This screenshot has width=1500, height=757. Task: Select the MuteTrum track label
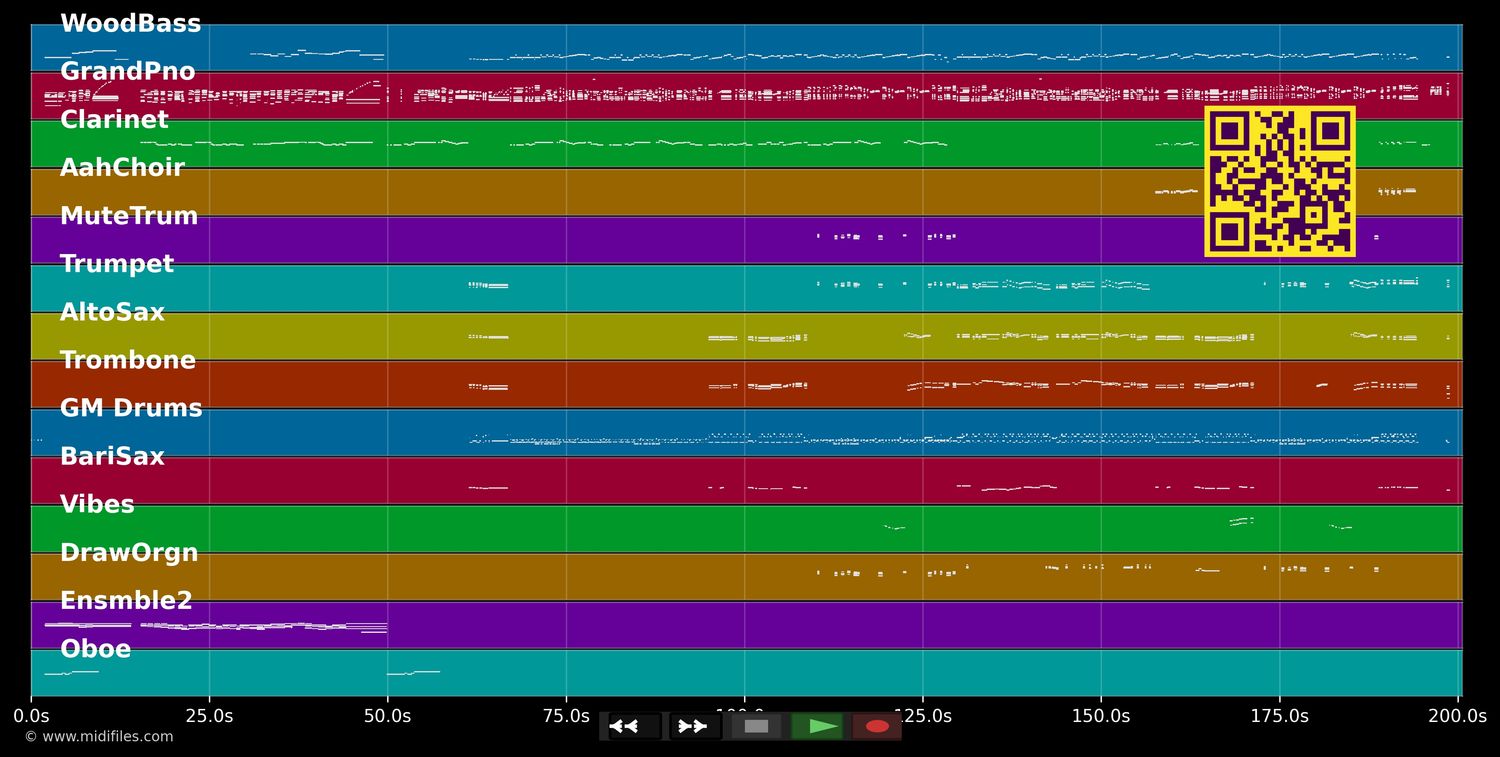(129, 216)
